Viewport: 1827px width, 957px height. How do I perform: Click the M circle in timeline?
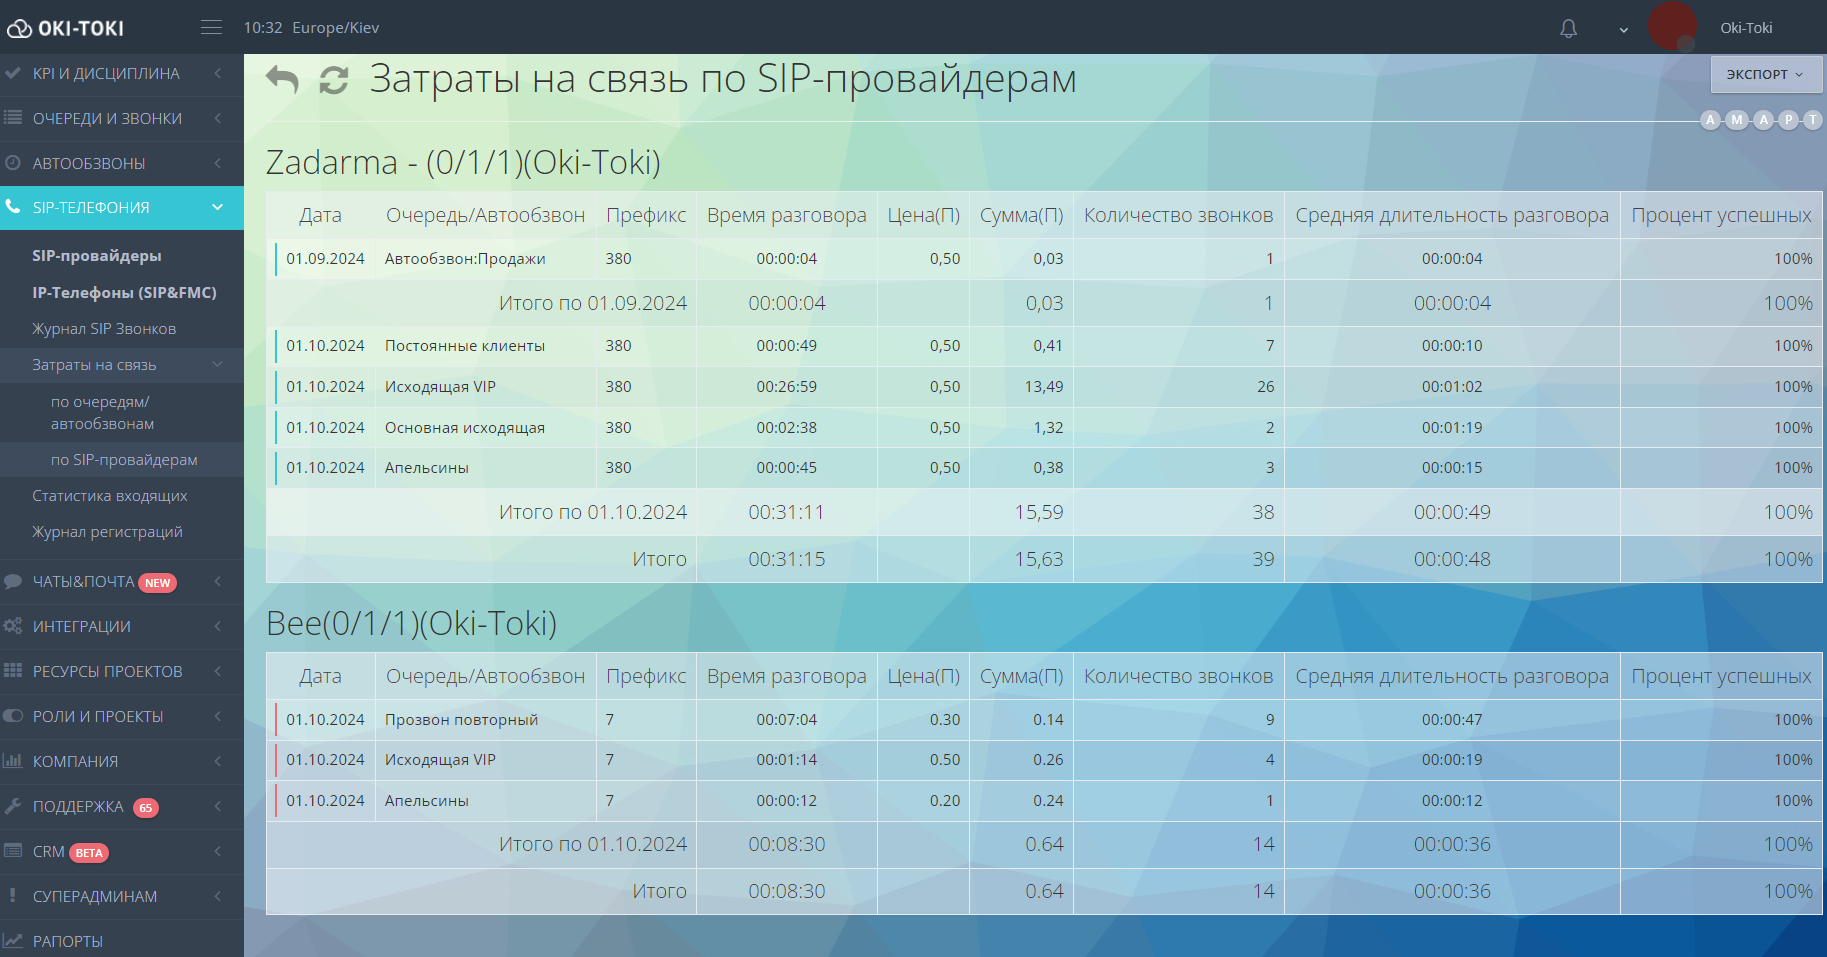[1737, 120]
